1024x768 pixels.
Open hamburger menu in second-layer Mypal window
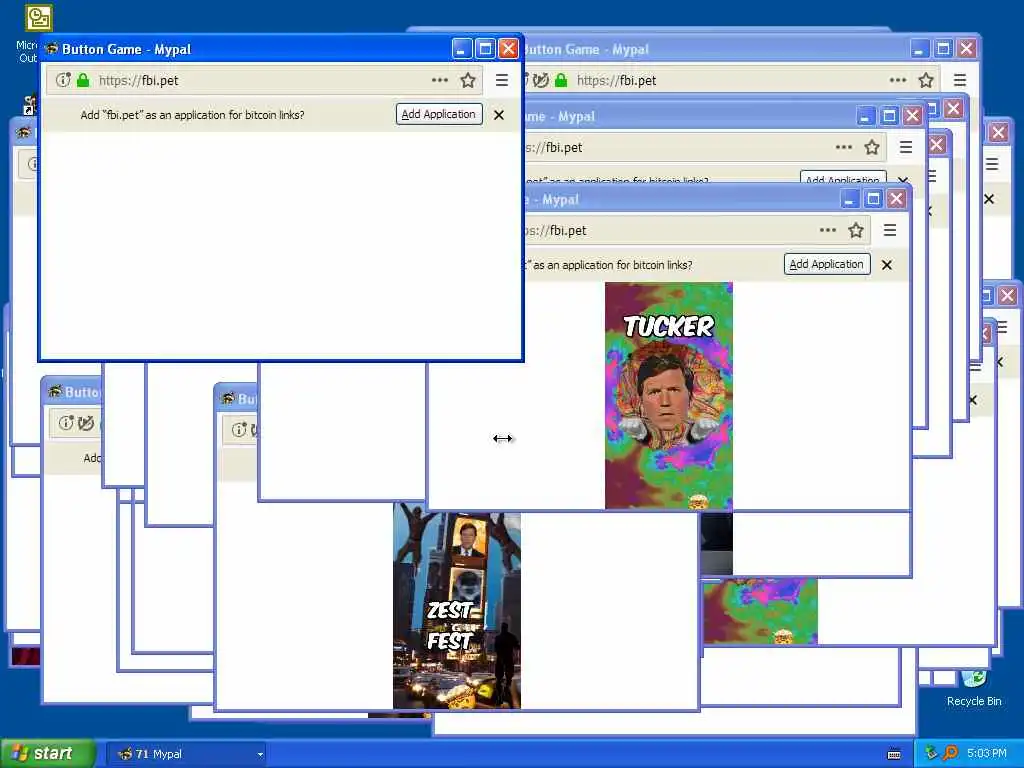coord(905,147)
